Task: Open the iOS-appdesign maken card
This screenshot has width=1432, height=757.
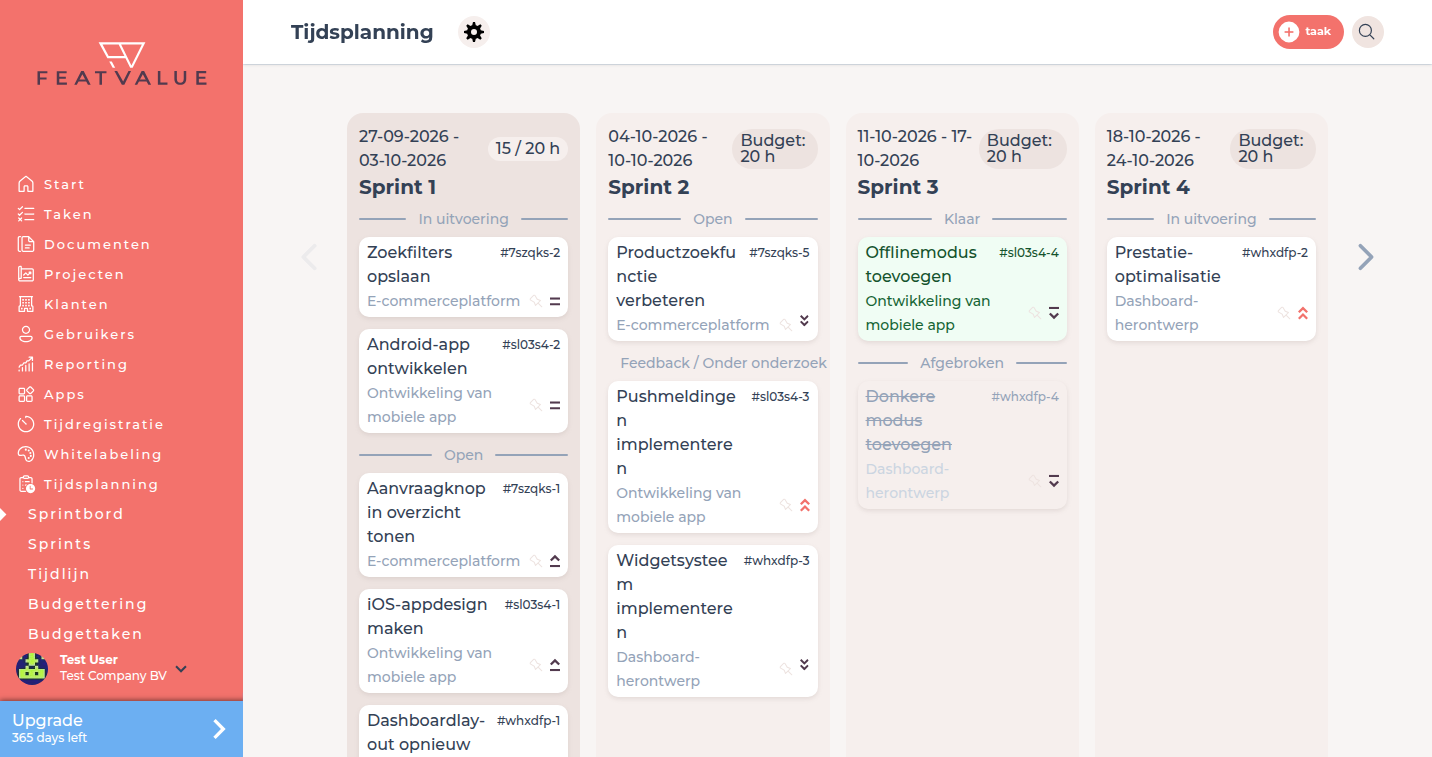Action: [463, 641]
